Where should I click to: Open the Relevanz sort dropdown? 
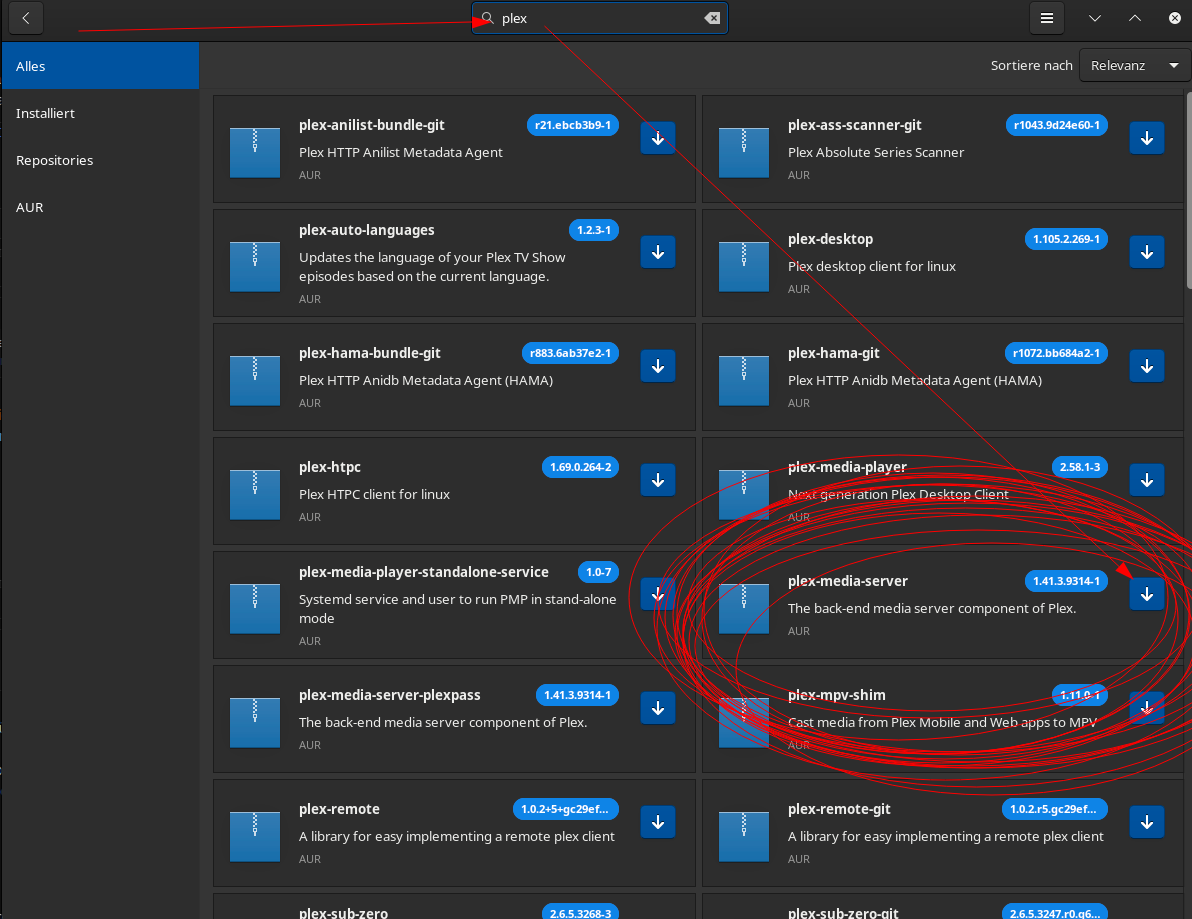click(x=1134, y=65)
